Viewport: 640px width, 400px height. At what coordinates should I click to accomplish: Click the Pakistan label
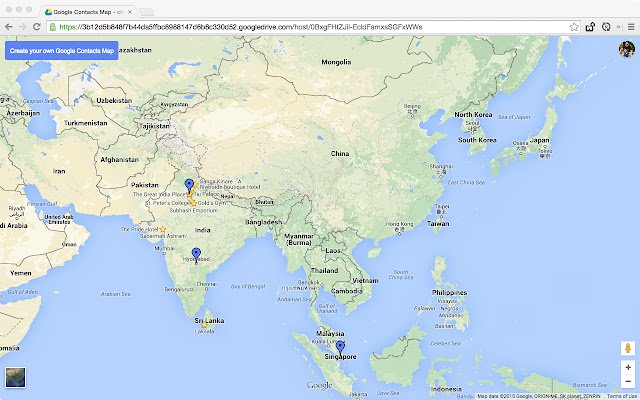(x=144, y=185)
